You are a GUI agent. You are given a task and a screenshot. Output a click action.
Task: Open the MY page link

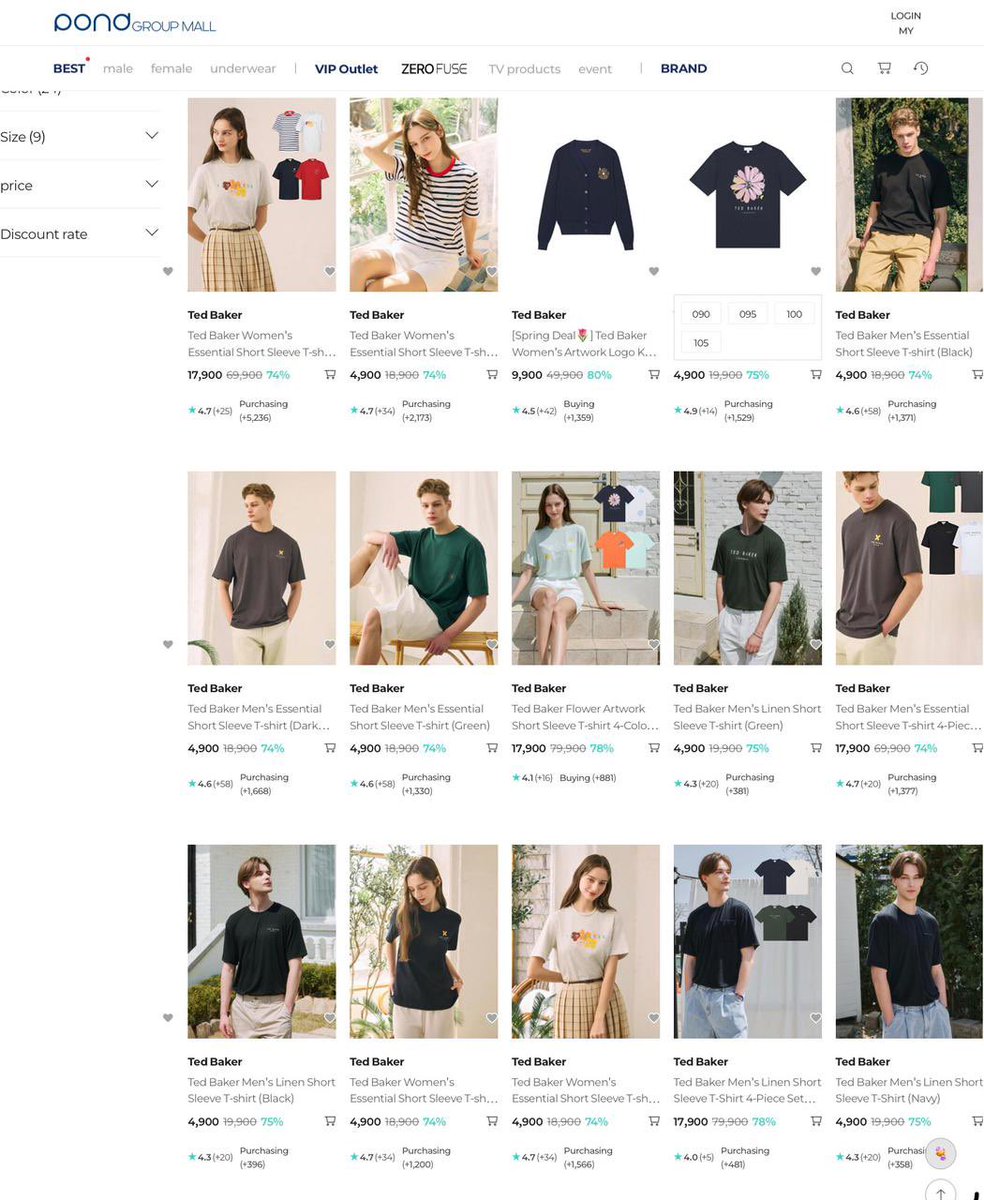tap(906, 31)
